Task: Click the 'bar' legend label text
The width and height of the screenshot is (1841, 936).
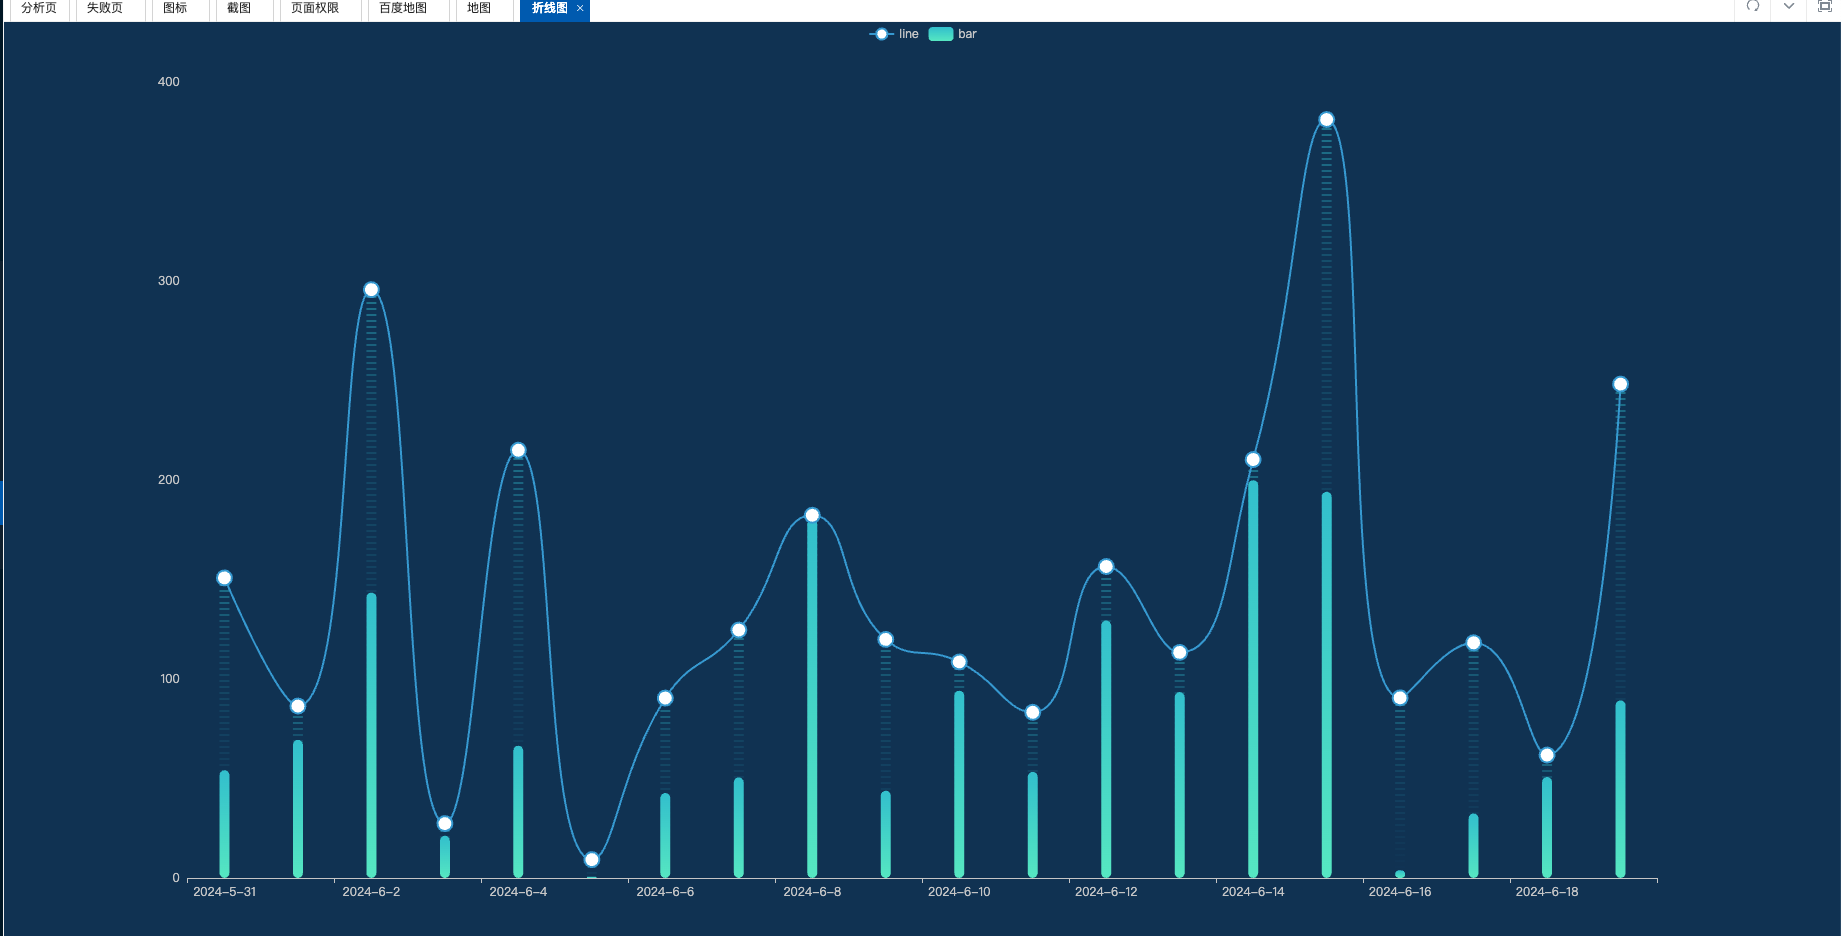Action: pyautogui.click(x=967, y=34)
